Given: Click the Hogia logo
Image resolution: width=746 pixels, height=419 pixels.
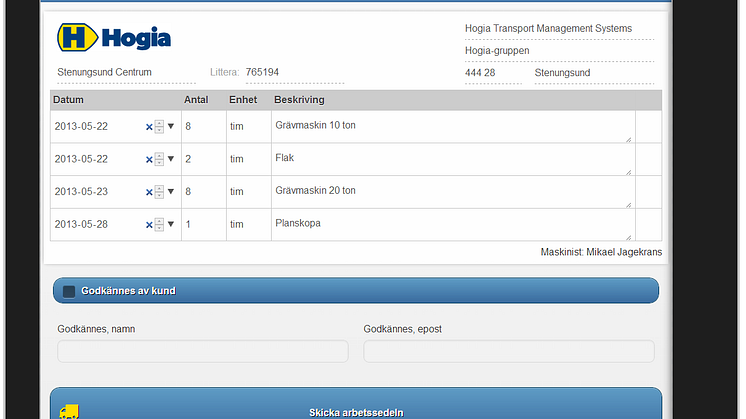Looking at the screenshot, I should pyautogui.click(x=114, y=38).
